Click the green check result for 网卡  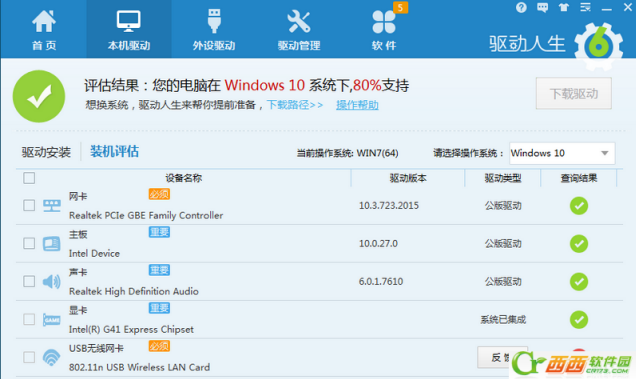point(579,206)
